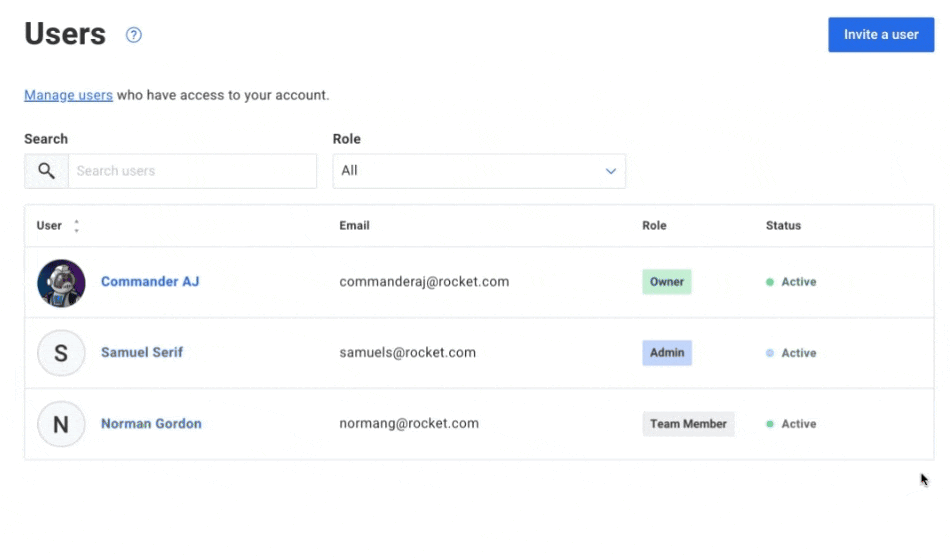Sort table by User column arrows

[77, 226]
